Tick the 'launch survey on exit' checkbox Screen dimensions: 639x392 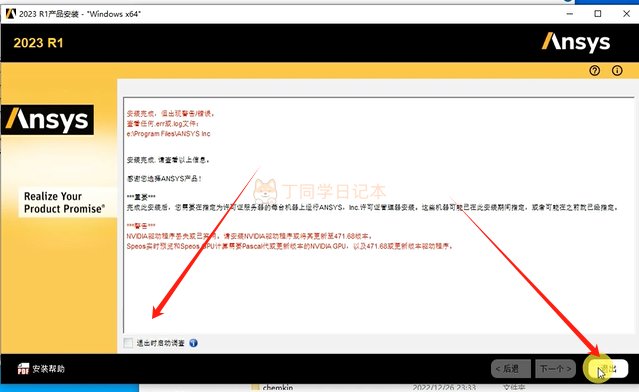coord(128,343)
